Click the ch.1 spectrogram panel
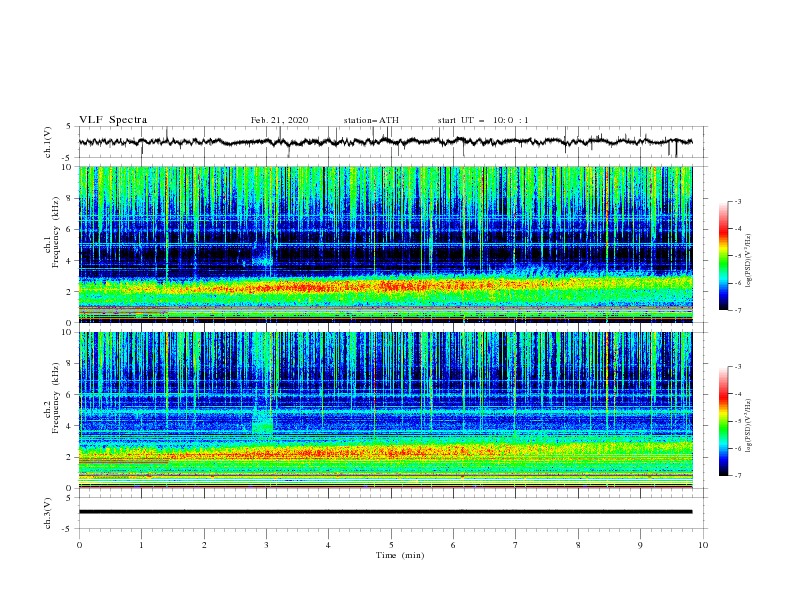Viewport: 792px width, 612px height. click(x=386, y=244)
